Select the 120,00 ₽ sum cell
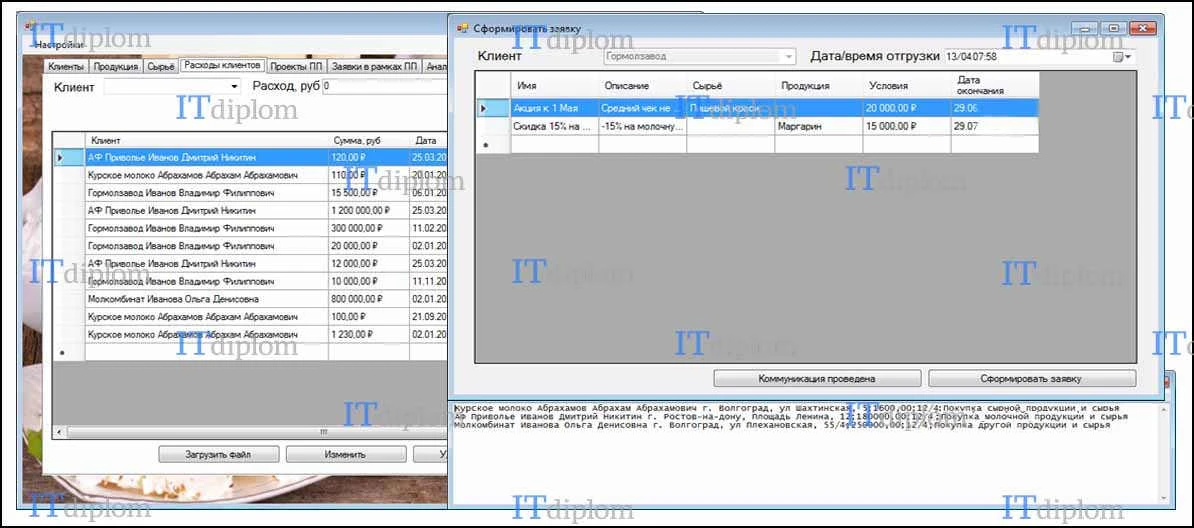The height and width of the screenshot is (528, 1194). click(369, 157)
